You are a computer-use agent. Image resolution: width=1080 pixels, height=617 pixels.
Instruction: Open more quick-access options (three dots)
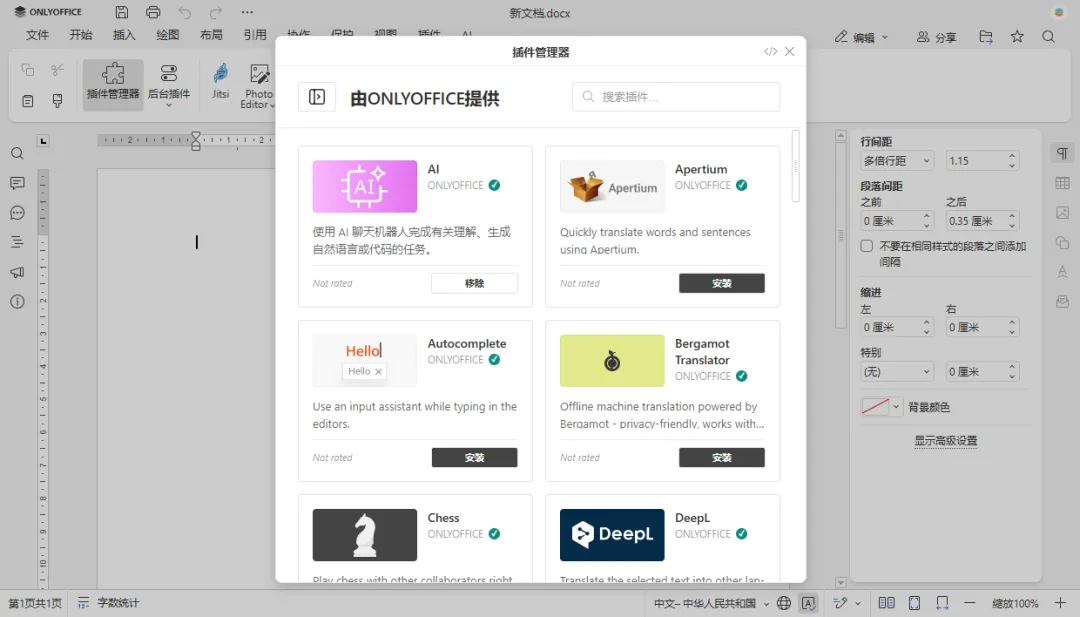(247, 12)
